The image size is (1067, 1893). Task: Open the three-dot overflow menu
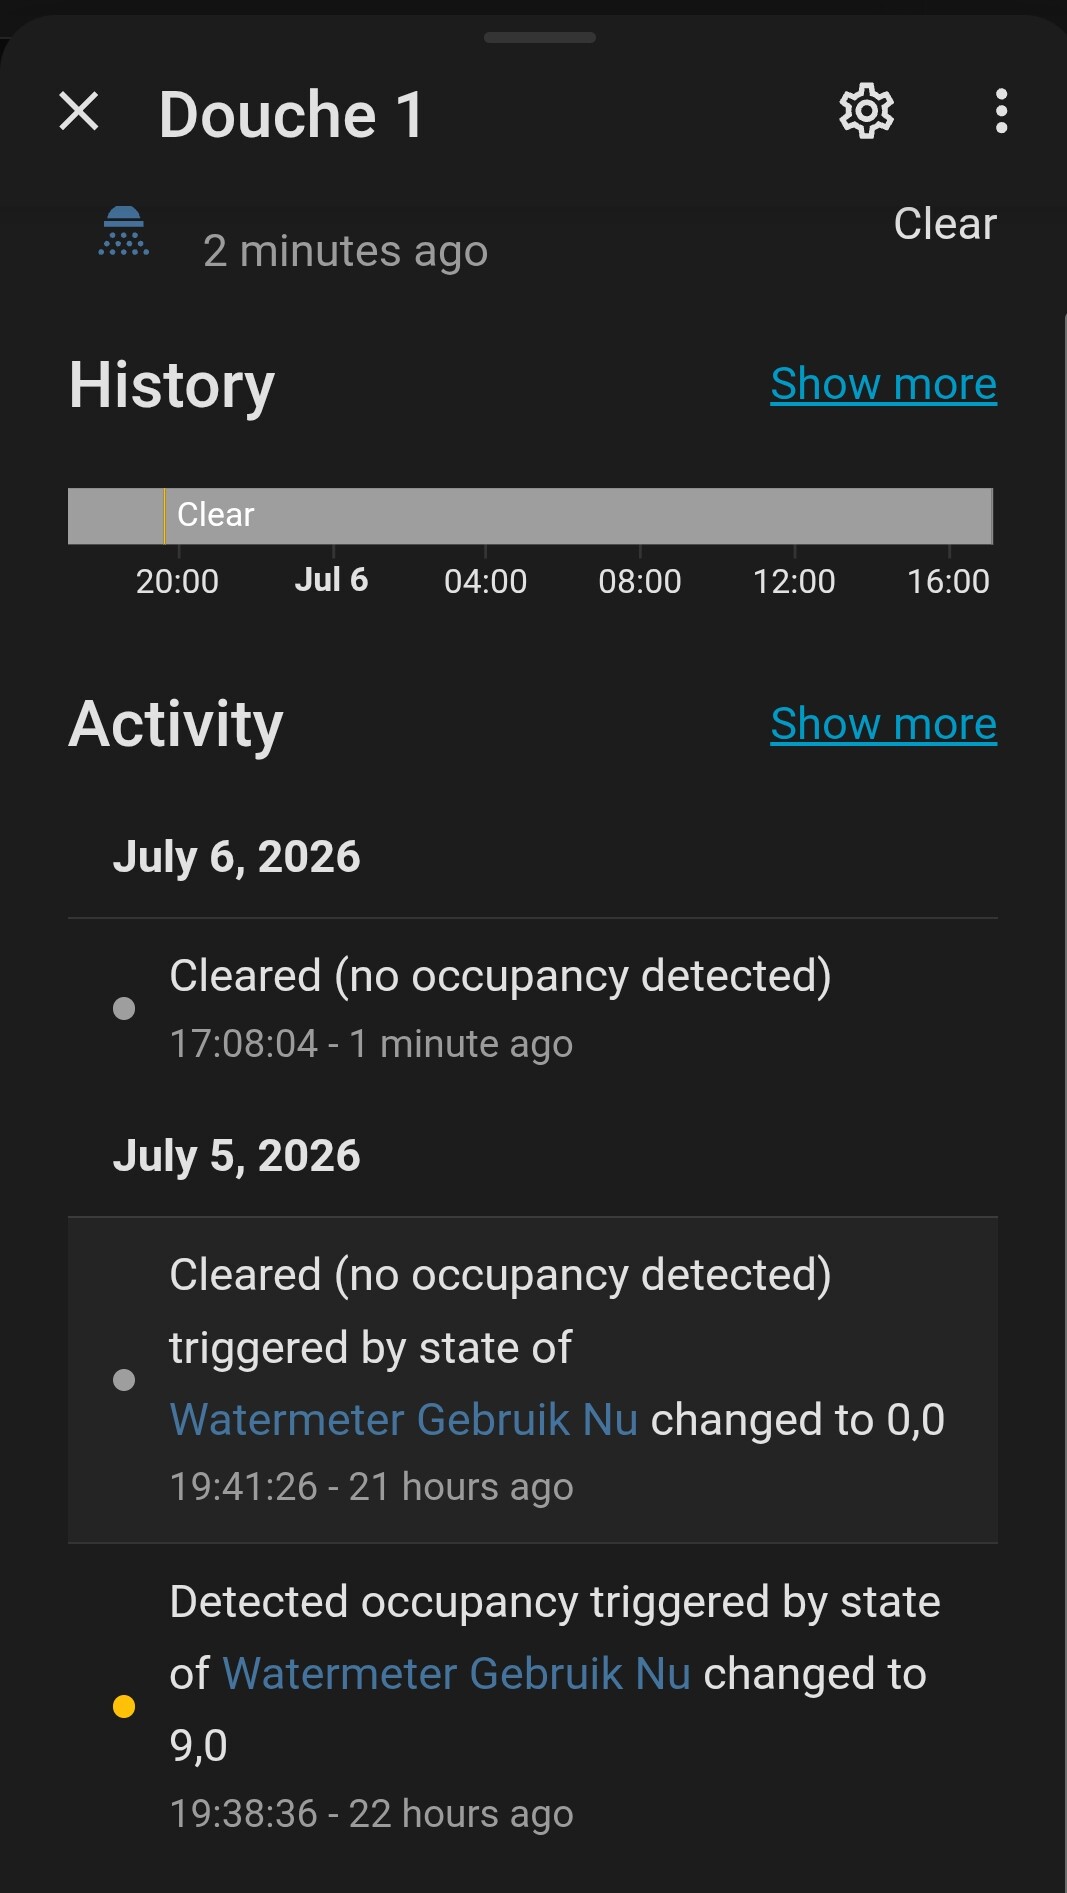(1001, 111)
